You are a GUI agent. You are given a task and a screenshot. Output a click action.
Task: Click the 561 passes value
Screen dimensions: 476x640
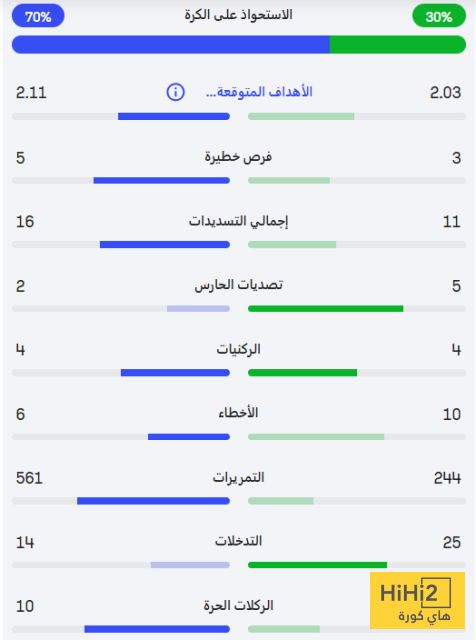click(x=29, y=478)
